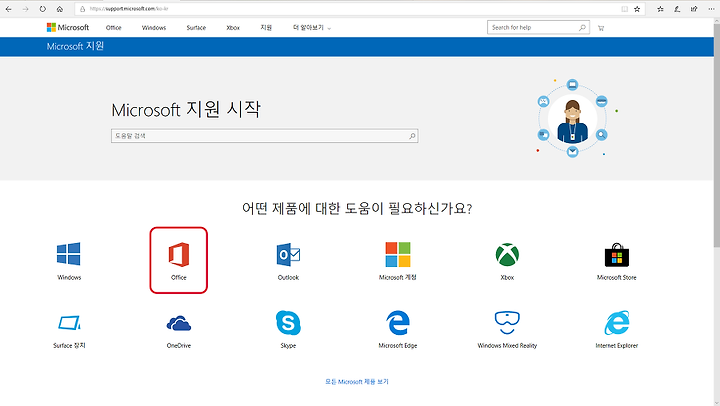The width and height of the screenshot is (720, 406).
Task: Open the share icon in browser toolbar
Action: [x=694, y=9]
